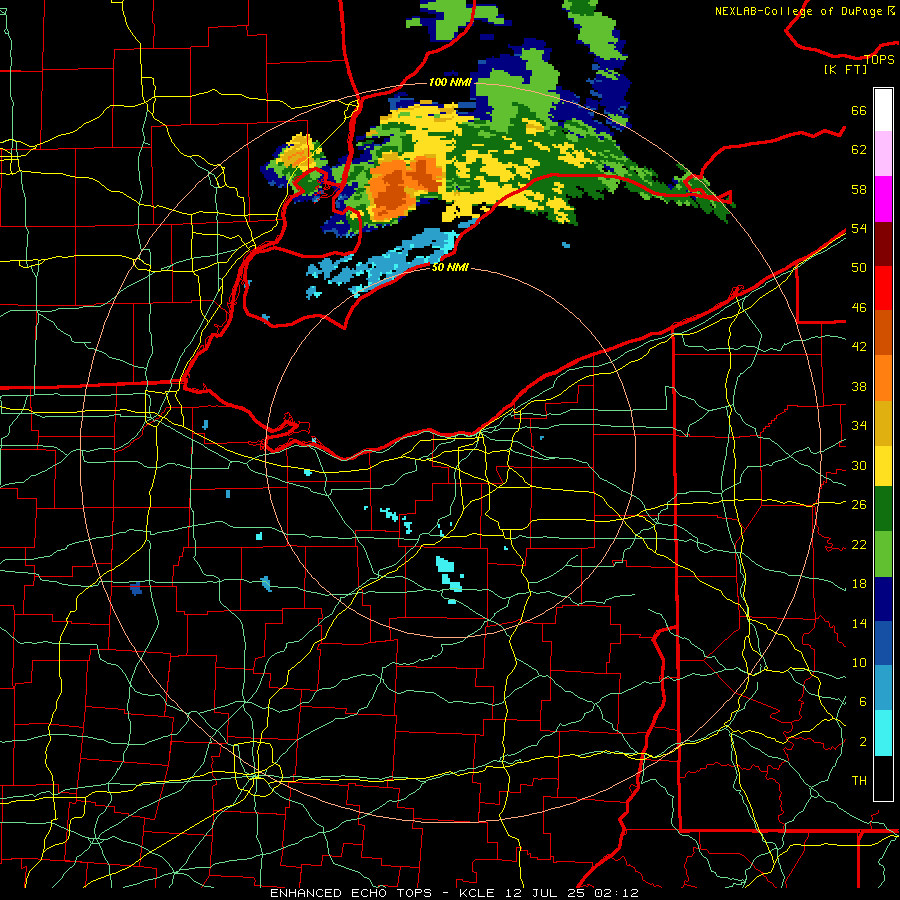Pick the black TH legend swatch
Screen dimensions: 900x900
coord(883,778)
